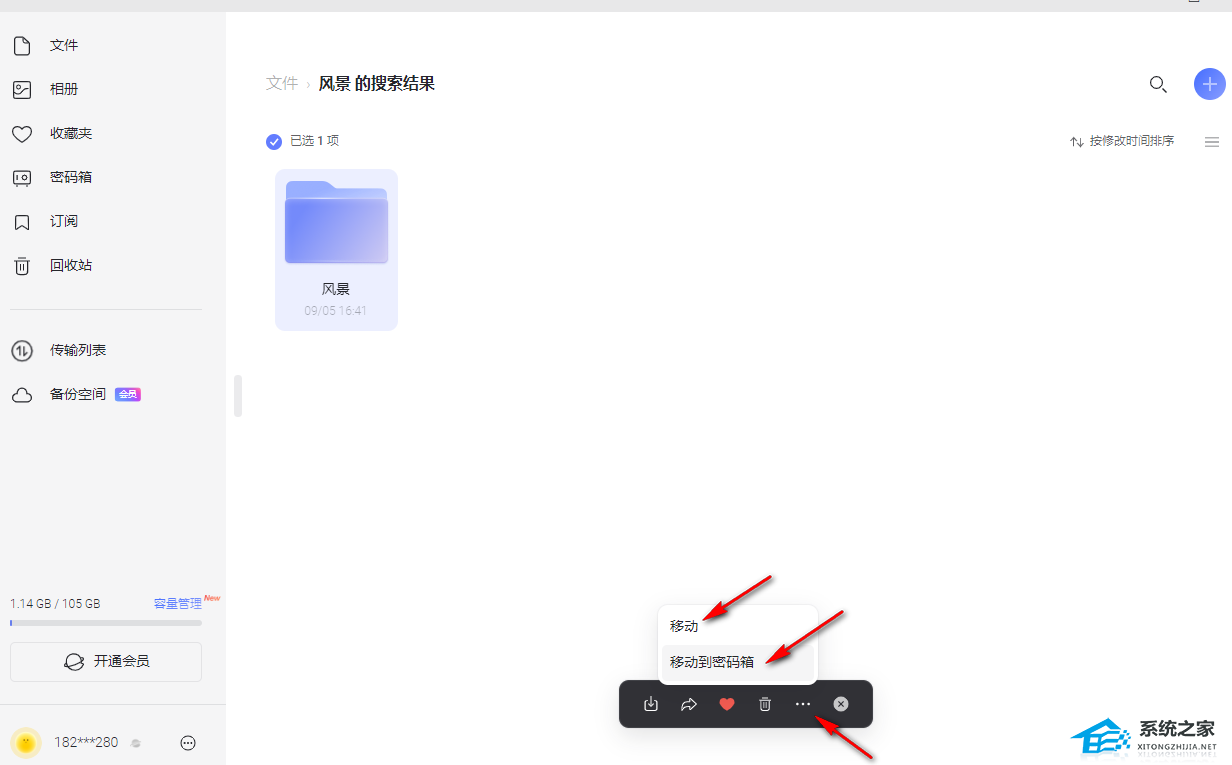Click the 1.14 GB / 105 GB storage text

55,604
